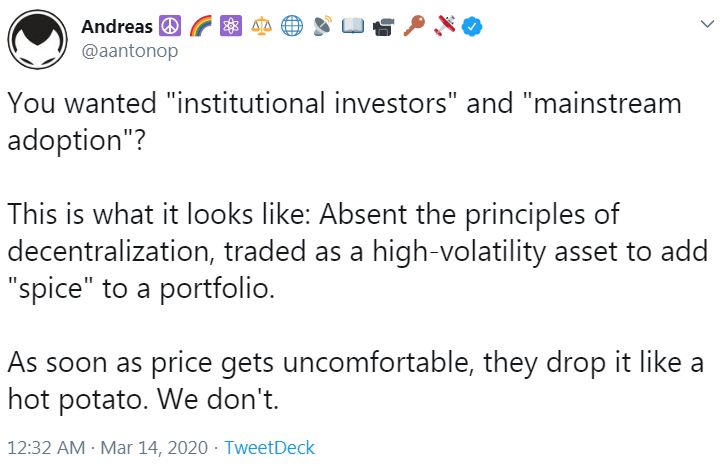Open Andreas's profile avatar picture

point(37,39)
